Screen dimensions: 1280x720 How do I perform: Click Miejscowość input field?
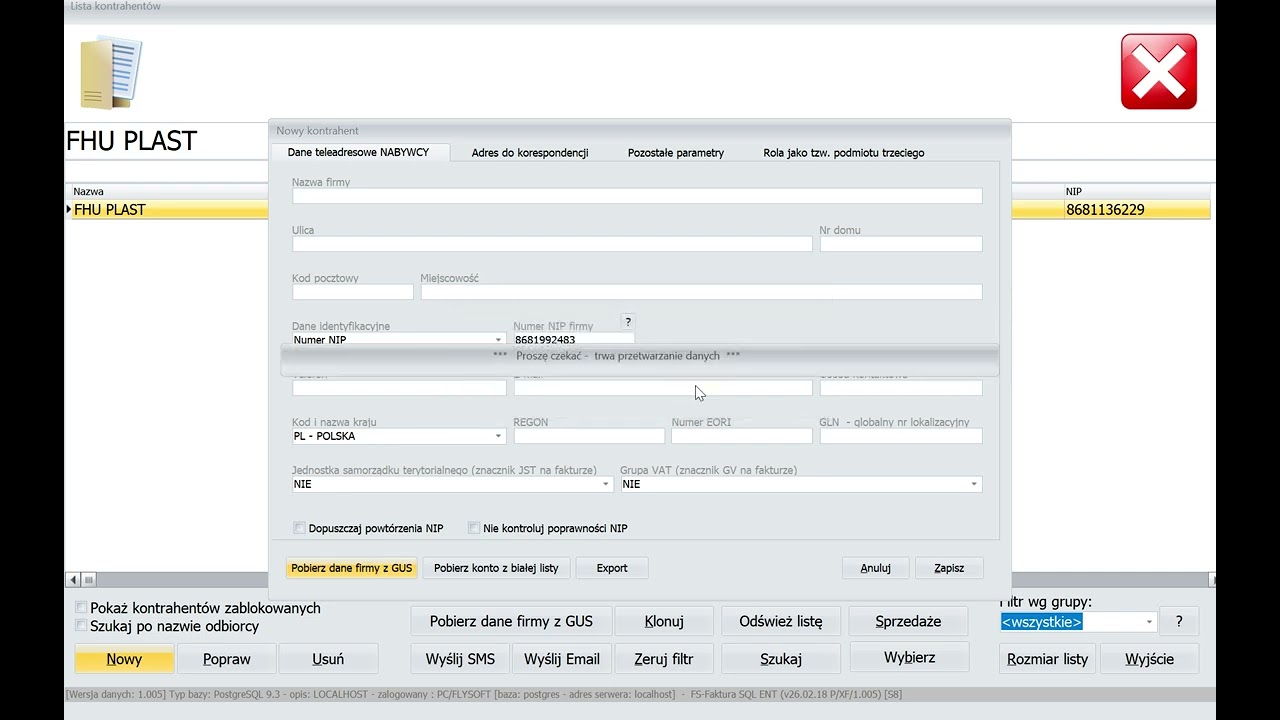pos(701,292)
